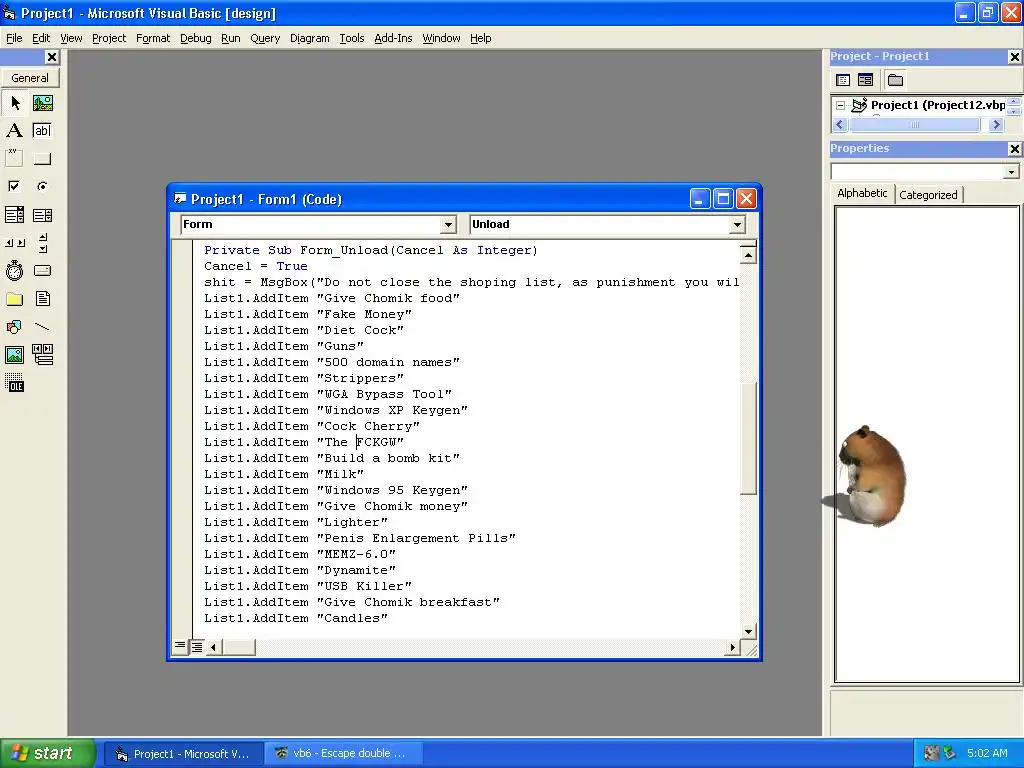
Task: Select the Data control tool
Action: (43, 355)
